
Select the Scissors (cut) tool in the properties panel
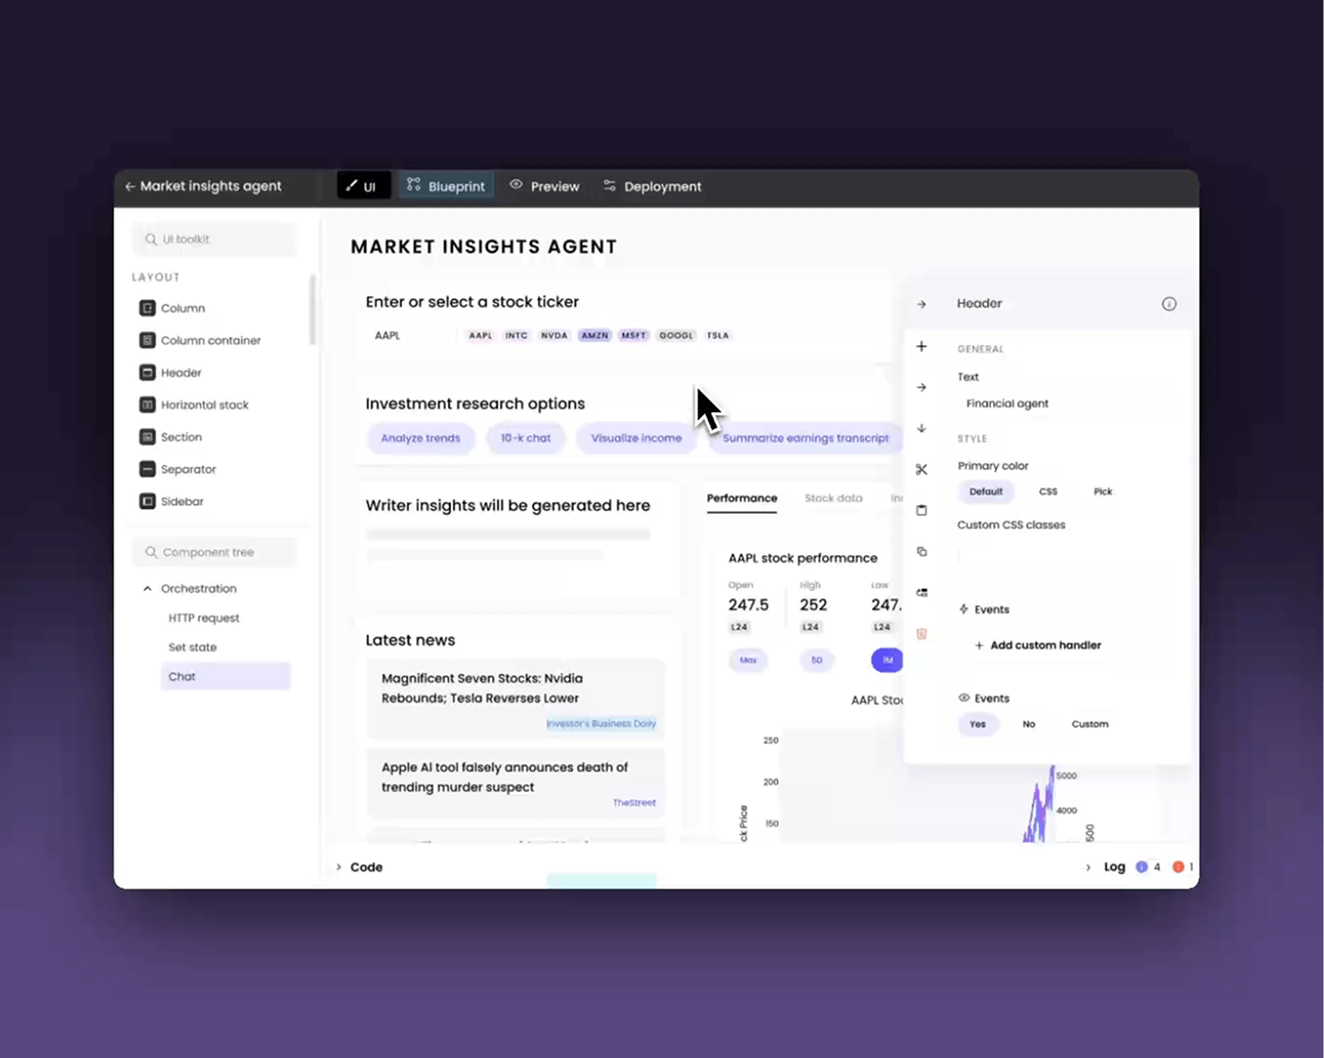(922, 468)
